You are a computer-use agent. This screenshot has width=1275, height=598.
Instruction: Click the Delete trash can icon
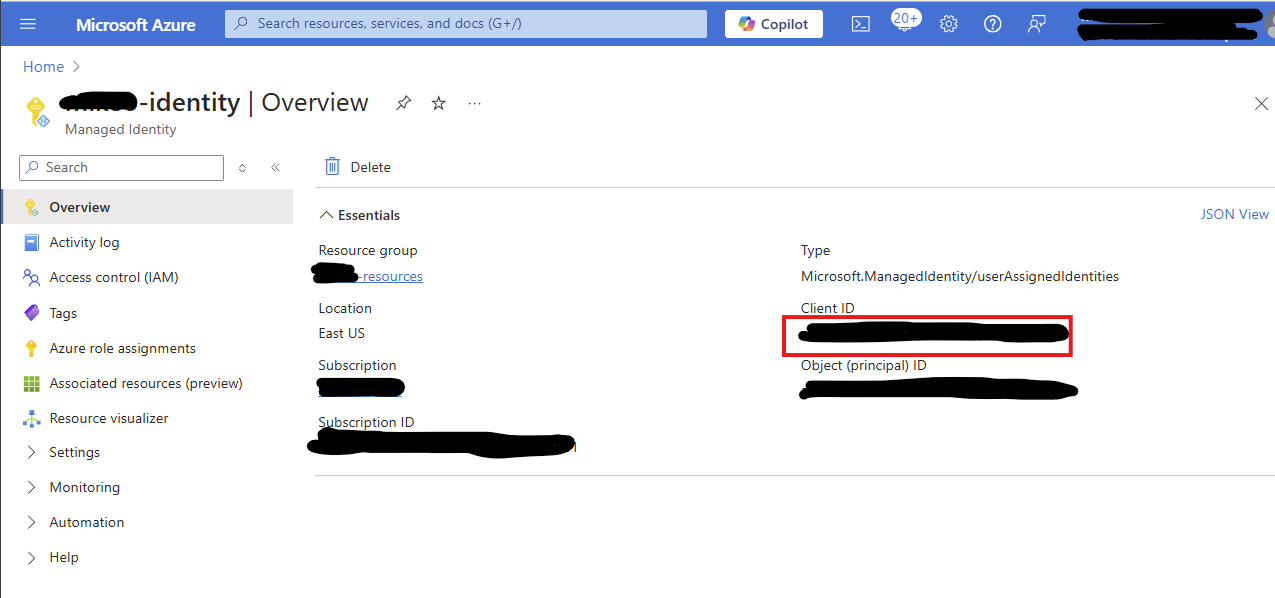click(x=332, y=167)
